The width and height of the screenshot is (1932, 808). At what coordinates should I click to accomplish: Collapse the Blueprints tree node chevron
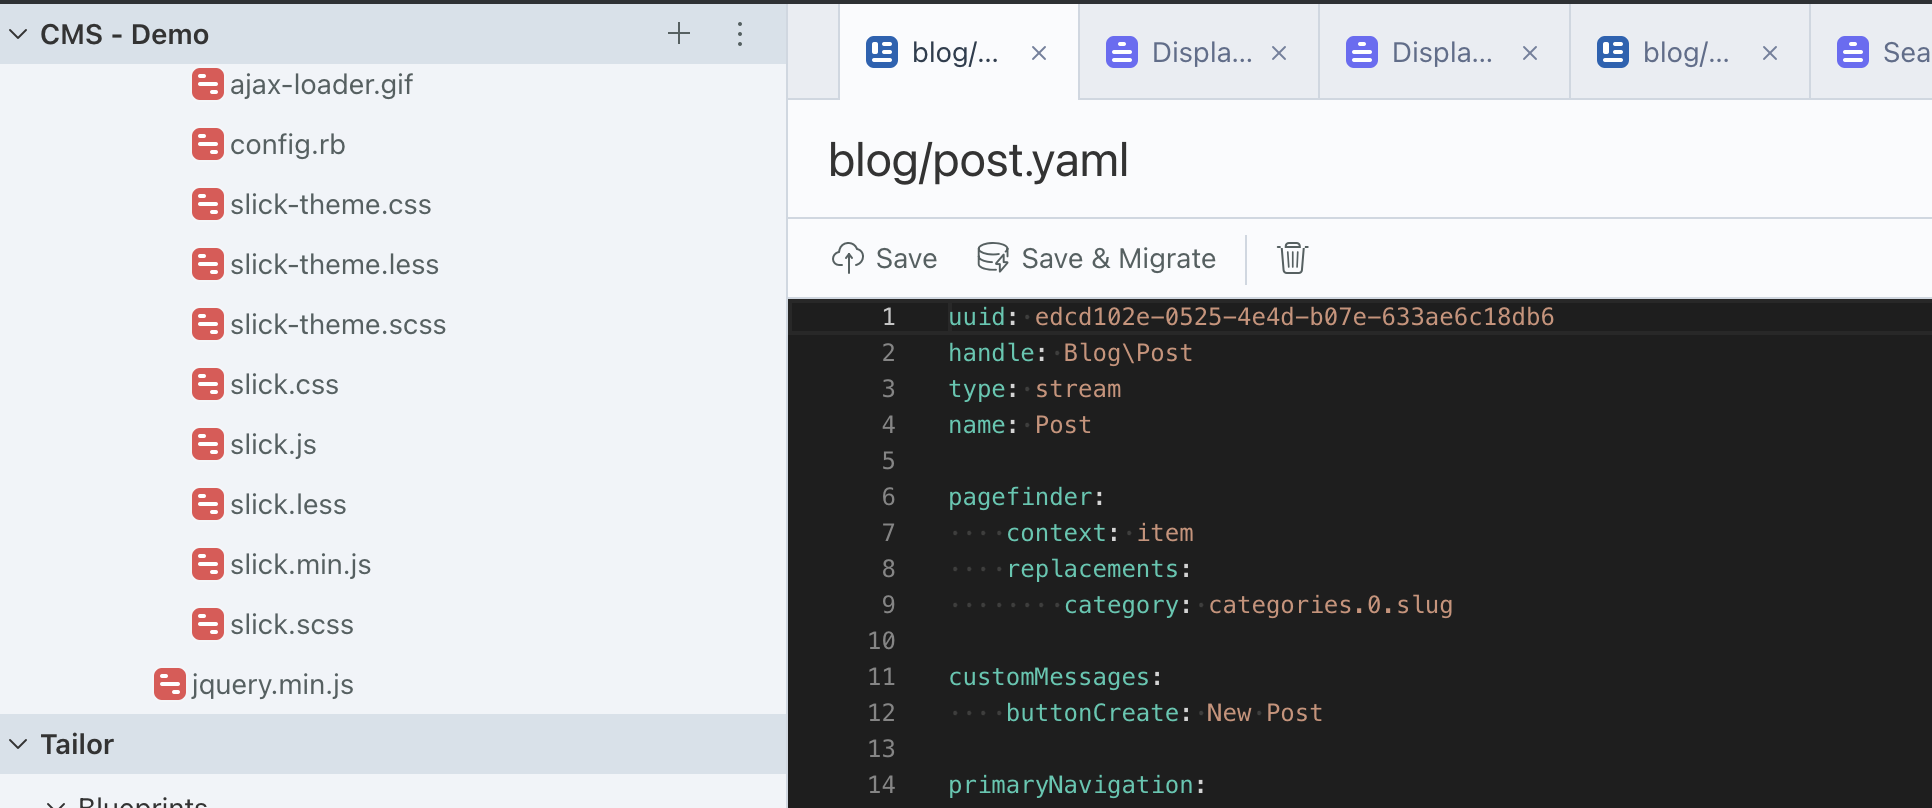[x=57, y=803]
